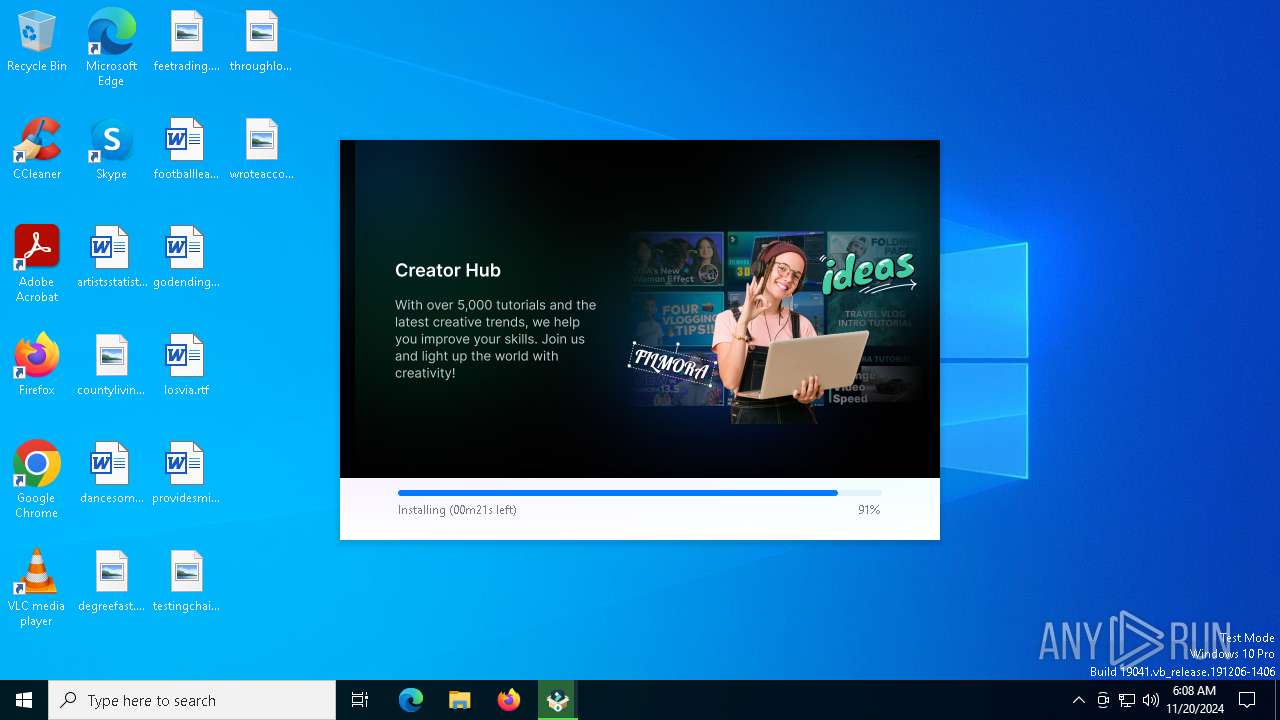Launch Microsoft Edge from the desktop shortcut
The width and height of the screenshot is (1280, 720).
(111, 48)
